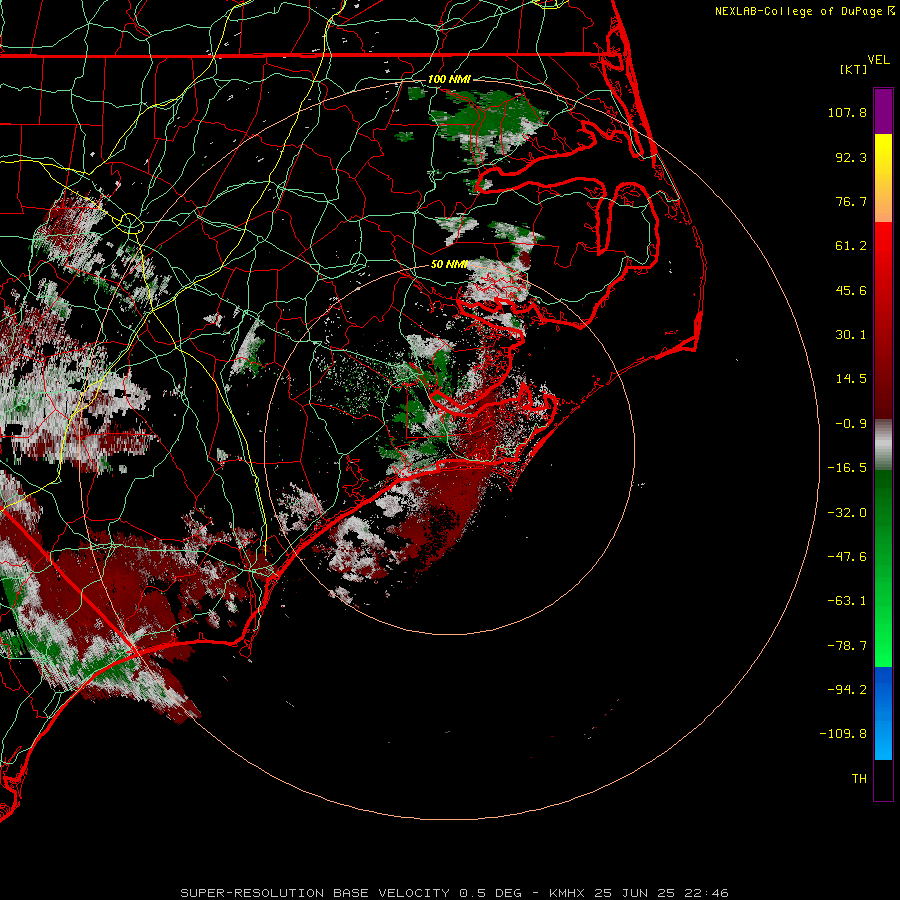Image resolution: width=900 pixels, height=900 pixels.
Task: Click the 100 NMI range ring label
Action: tap(449, 79)
